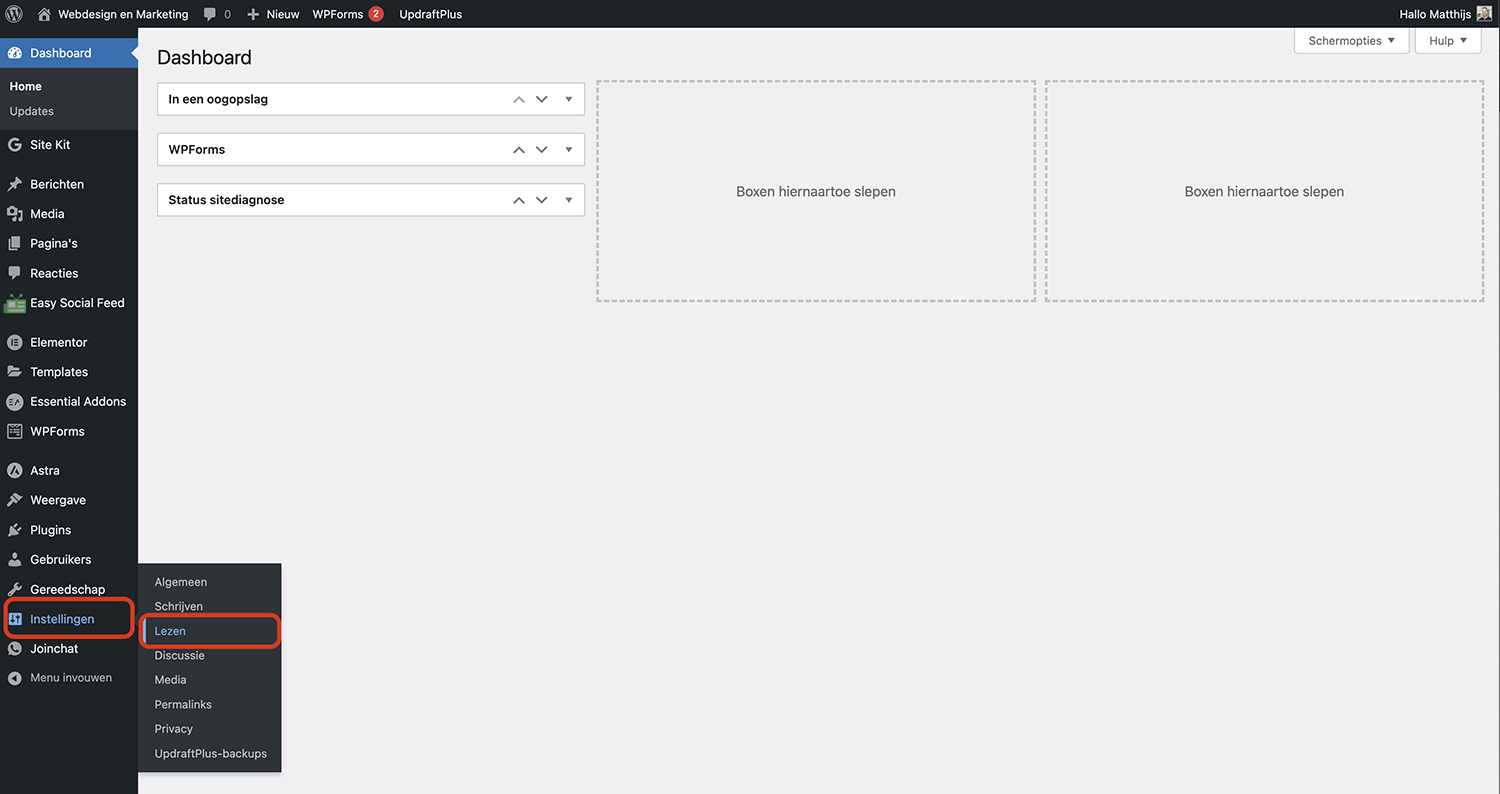This screenshot has width=1500, height=794.
Task: Click UpdraftPlus in the admin bar
Action: (430, 14)
